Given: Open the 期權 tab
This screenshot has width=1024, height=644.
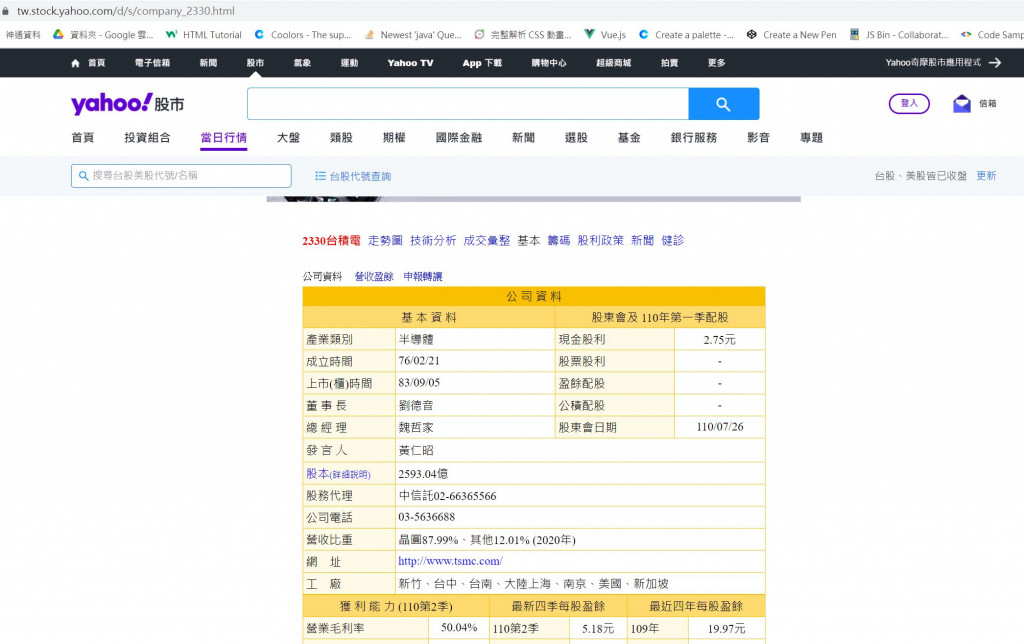Looking at the screenshot, I should click(x=394, y=137).
